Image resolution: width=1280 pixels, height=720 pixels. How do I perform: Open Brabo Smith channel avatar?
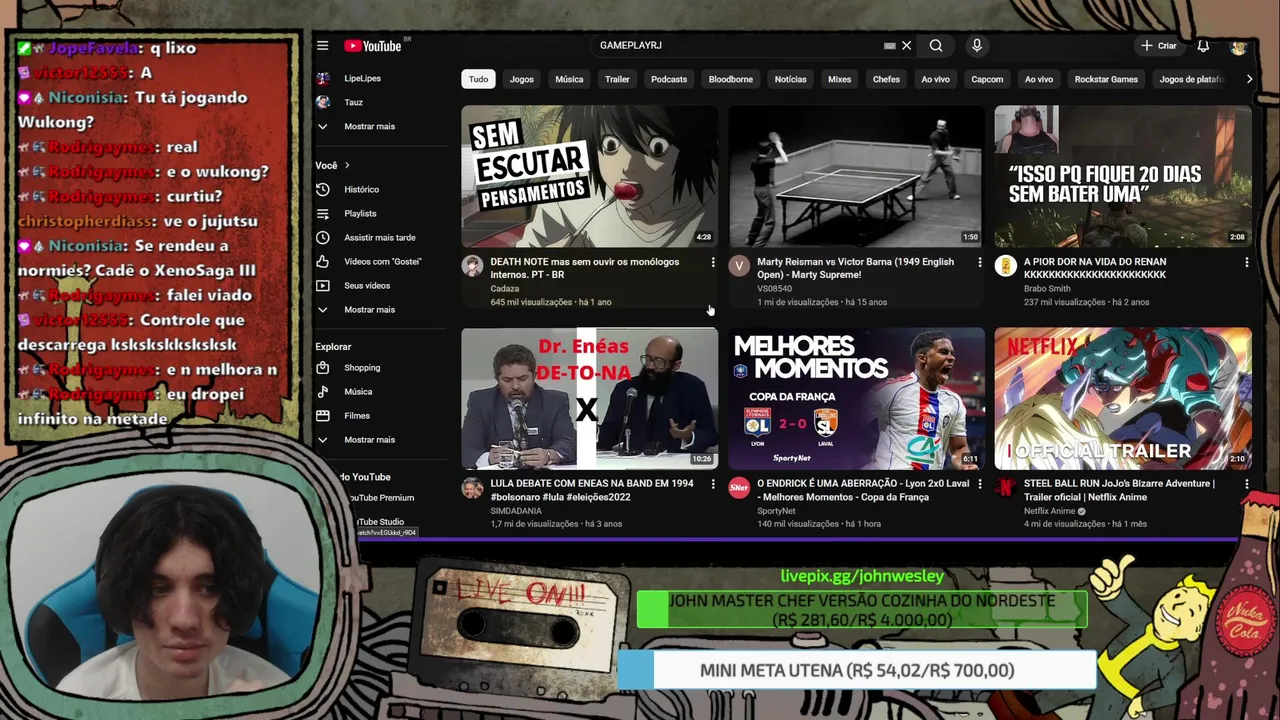coord(1006,266)
